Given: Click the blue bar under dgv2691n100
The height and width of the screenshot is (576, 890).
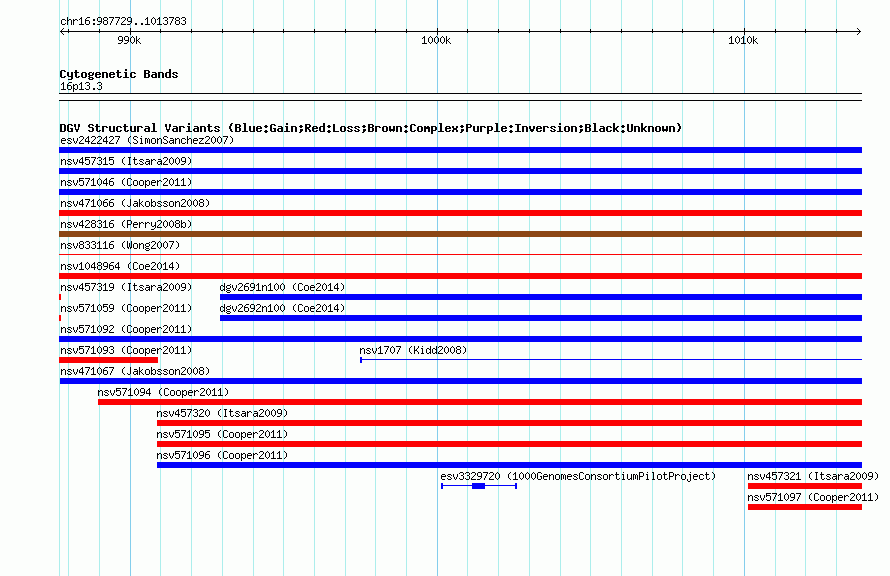Looking at the screenshot, I should [x=541, y=297].
